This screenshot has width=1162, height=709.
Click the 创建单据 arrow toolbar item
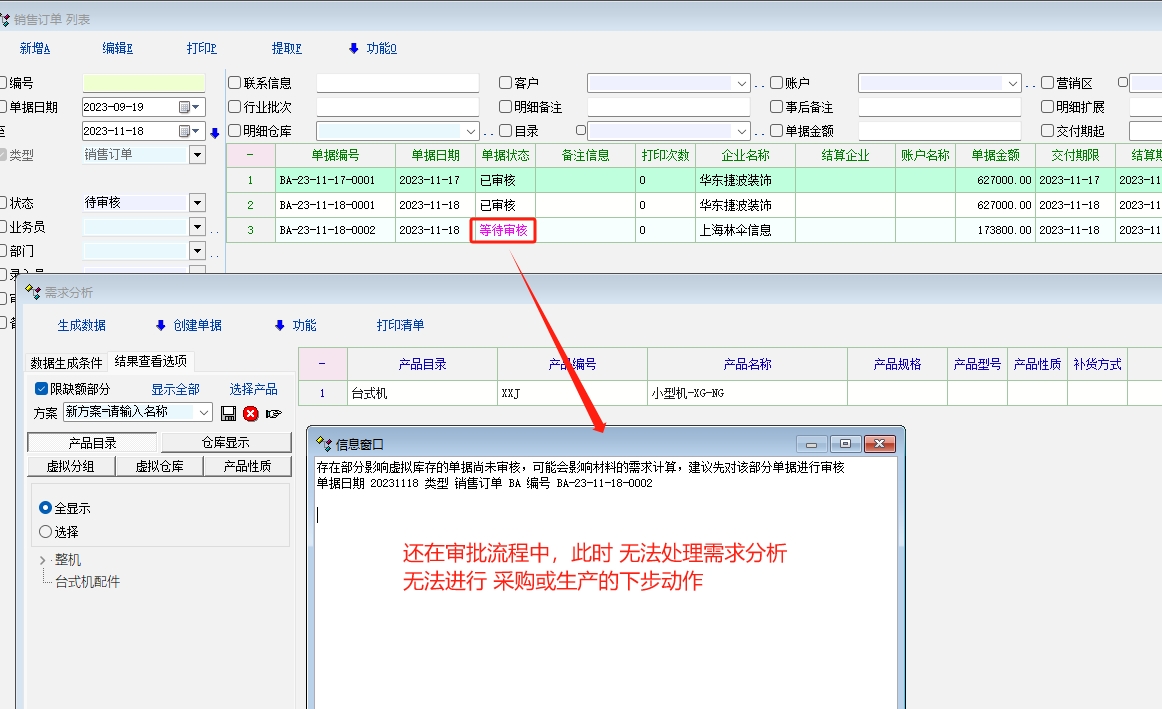(x=189, y=325)
